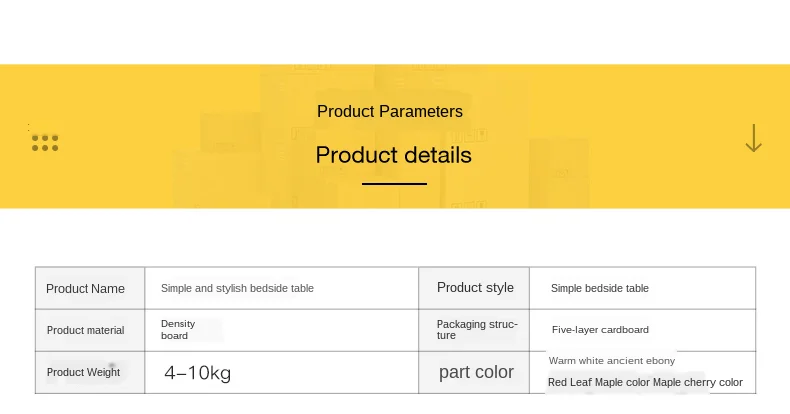Click the black underline below Product details
The height and width of the screenshot is (414, 790).
coord(394,184)
